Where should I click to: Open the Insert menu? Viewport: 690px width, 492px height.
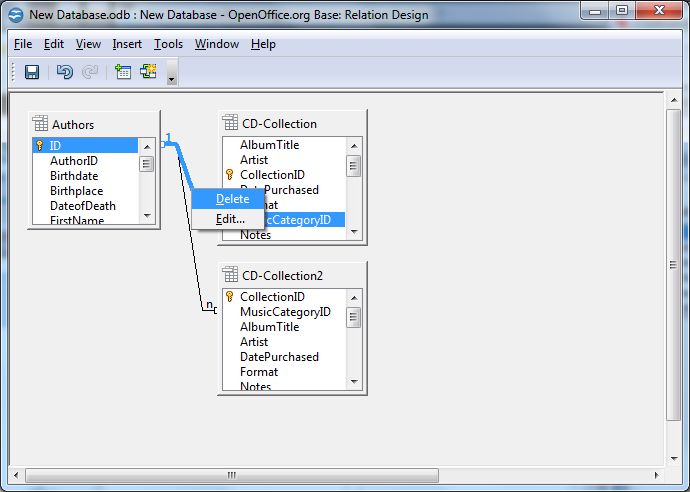coord(127,44)
